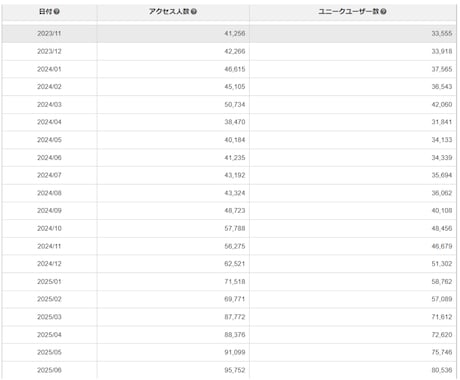Select the 2025/05 date cell
This screenshot has width=460, height=380.
pyautogui.click(x=49, y=352)
